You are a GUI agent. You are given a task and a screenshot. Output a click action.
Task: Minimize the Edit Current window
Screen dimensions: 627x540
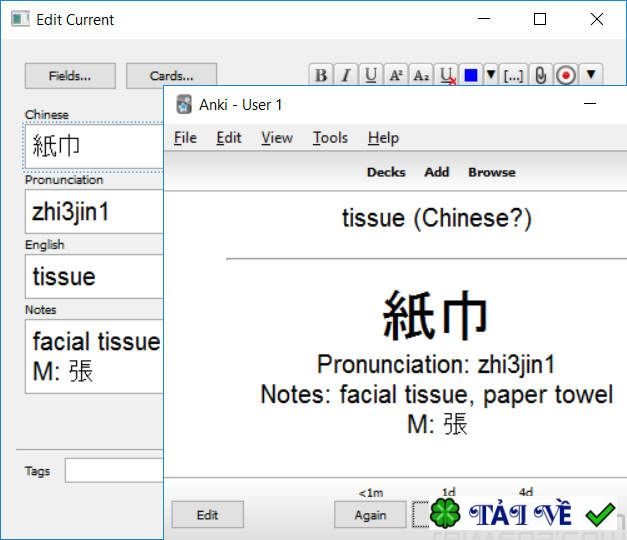click(x=484, y=19)
